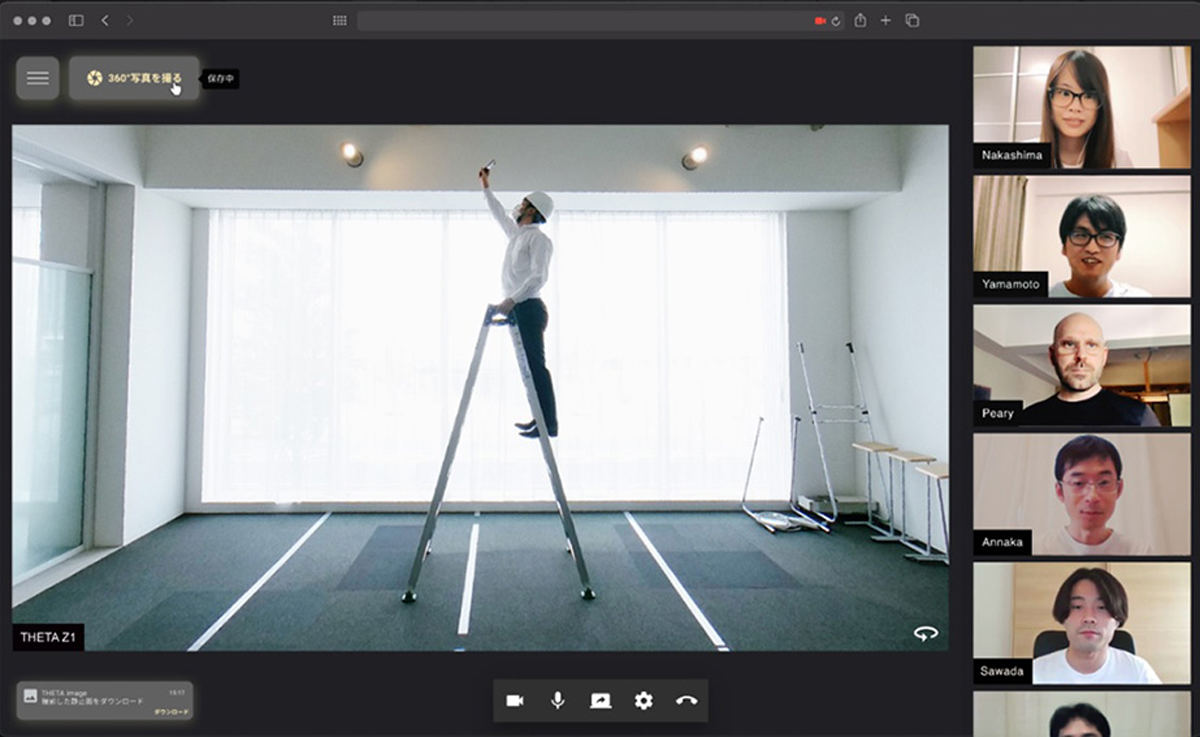Open the hamburger menu
1200x737 pixels.
click(37, 78)
